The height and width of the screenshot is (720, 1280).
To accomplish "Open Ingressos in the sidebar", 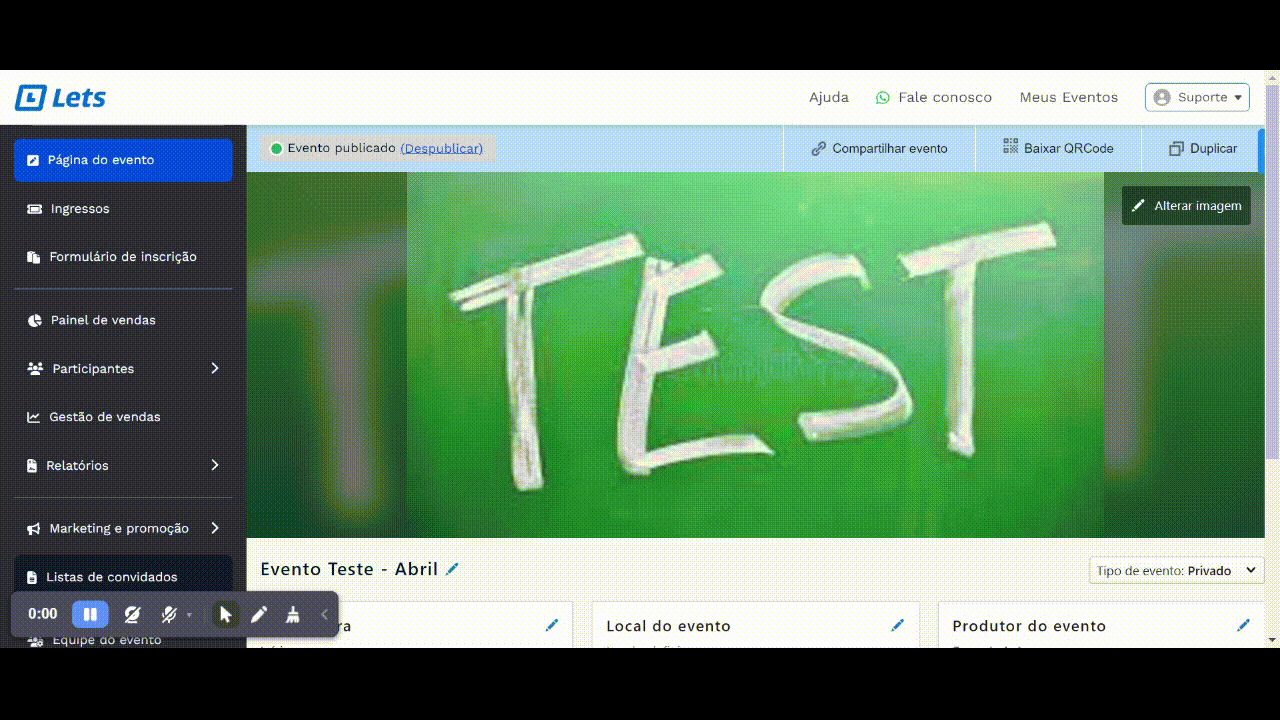I will pos(80,208).
